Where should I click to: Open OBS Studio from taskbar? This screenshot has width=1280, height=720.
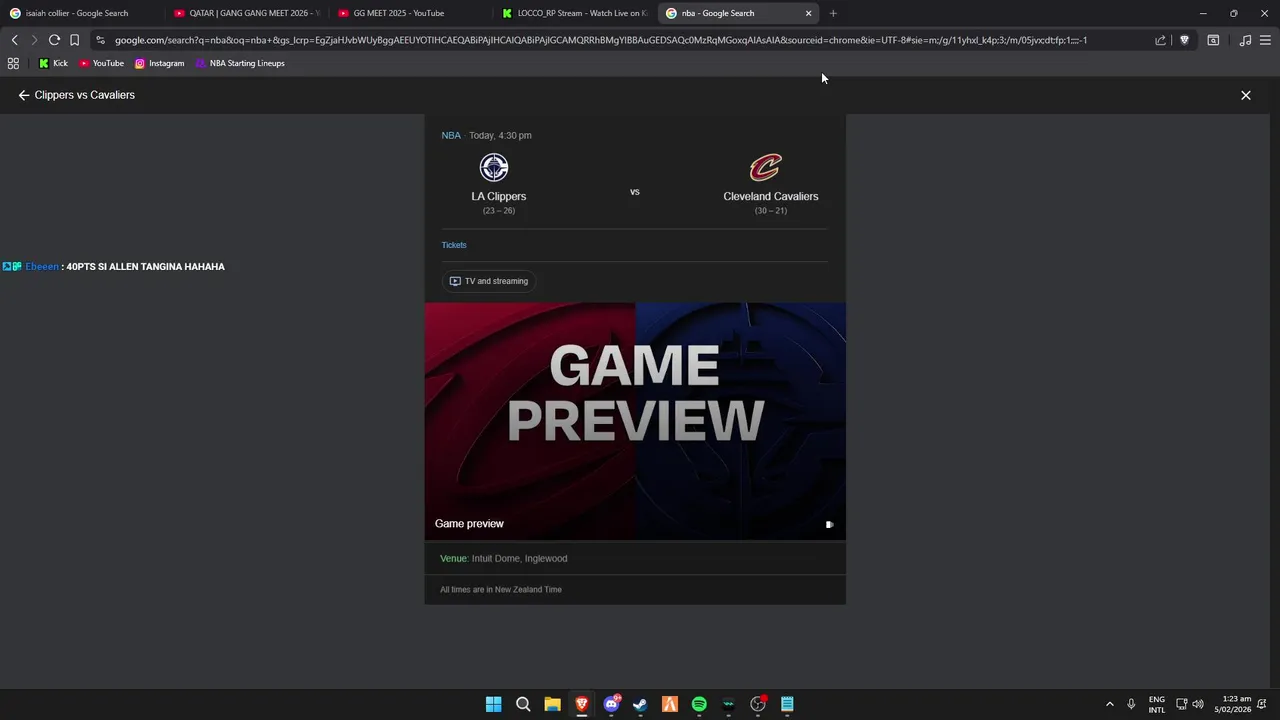[x=758, y=704]
